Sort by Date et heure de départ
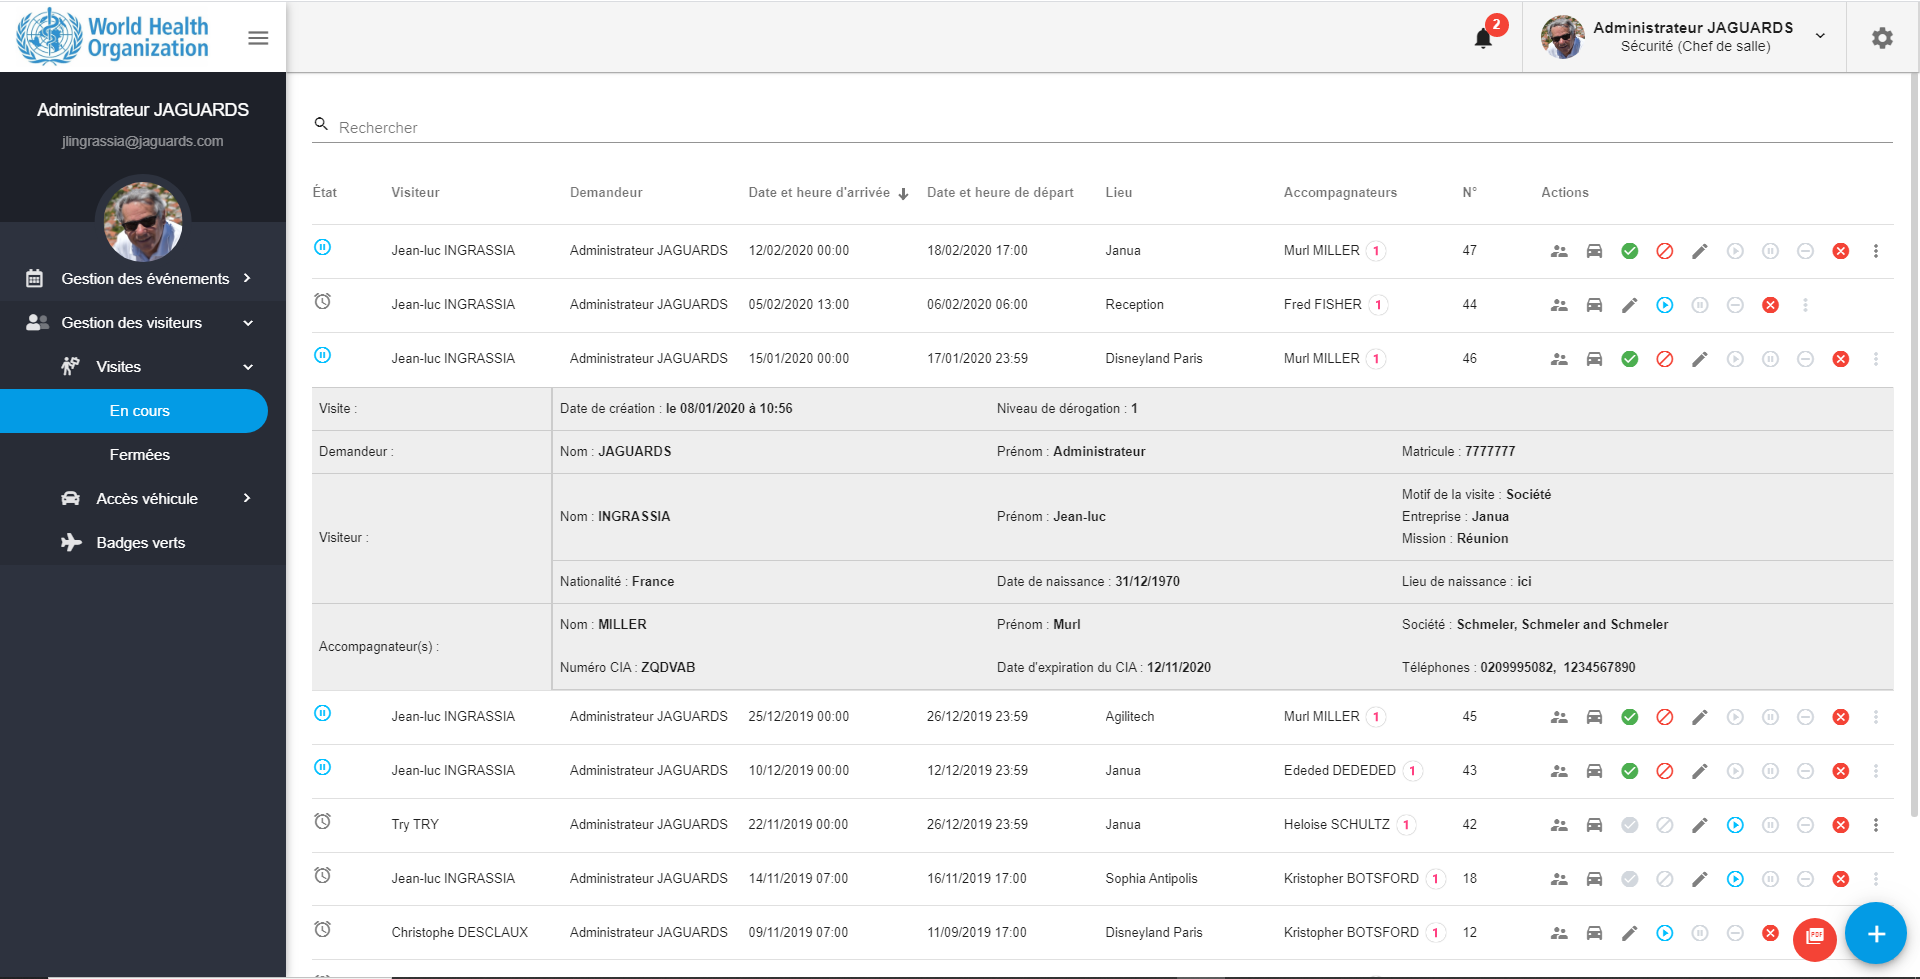 click(1000, 193)
